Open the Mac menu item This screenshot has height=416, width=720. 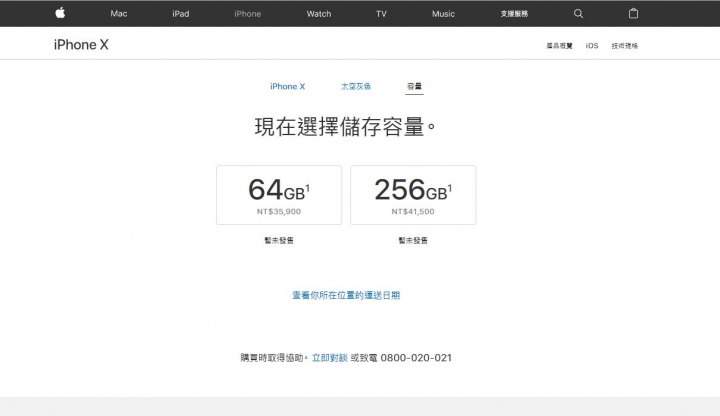point(118,14)
